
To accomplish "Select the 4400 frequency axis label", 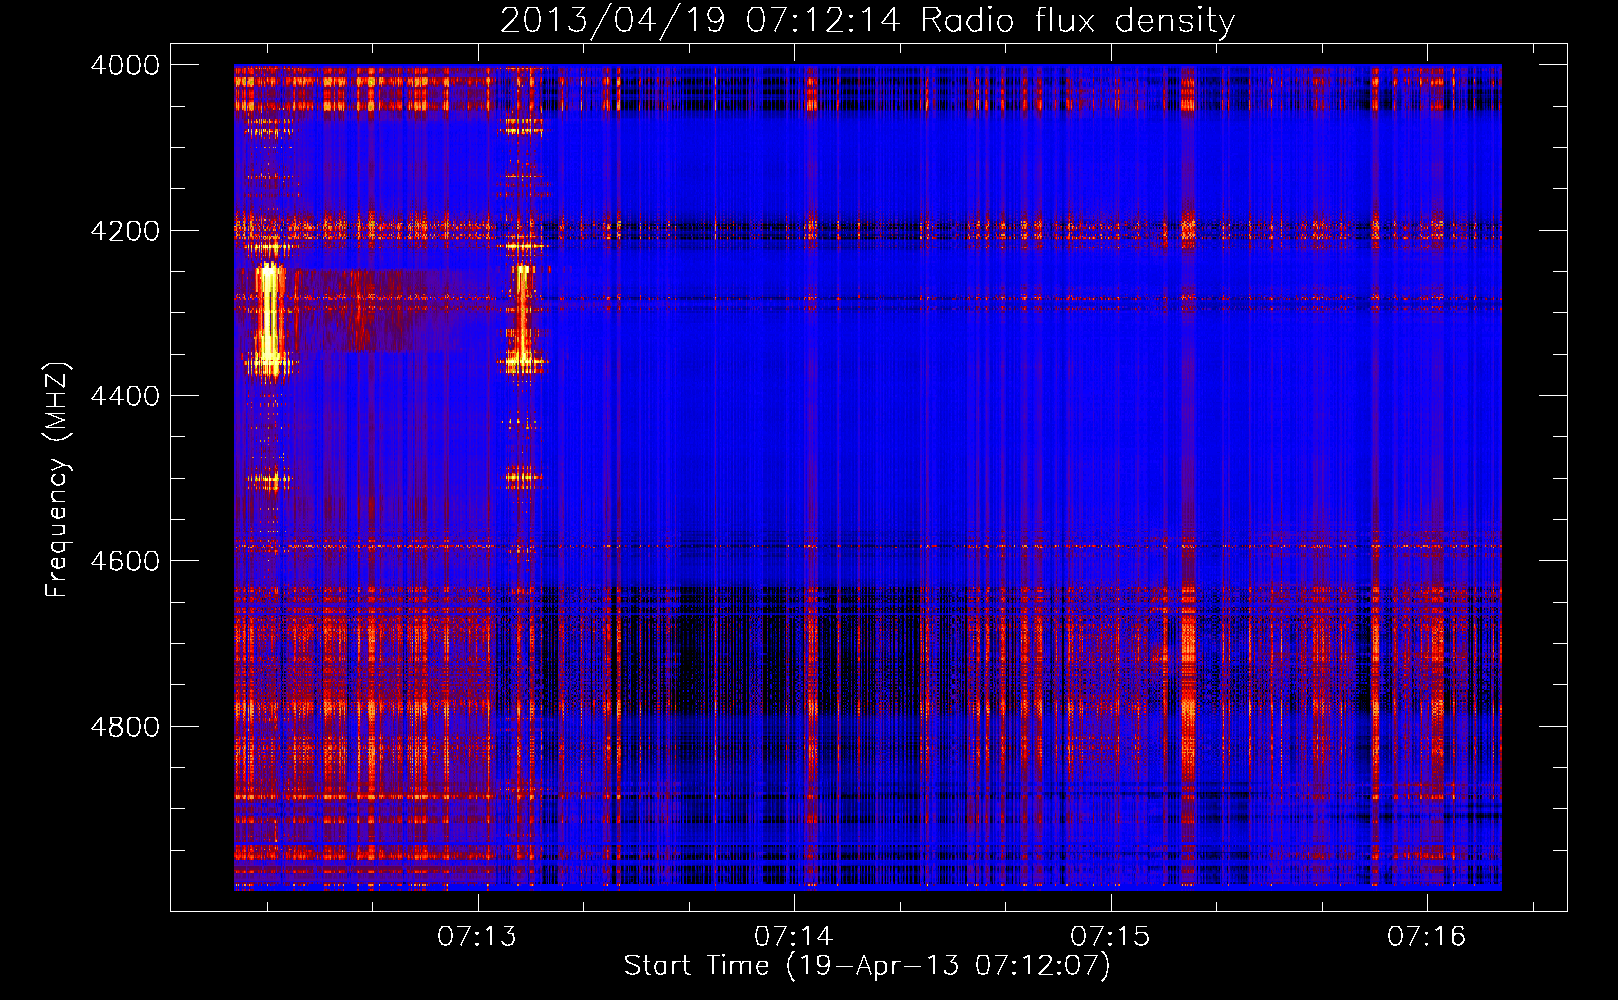I will 125,396.
